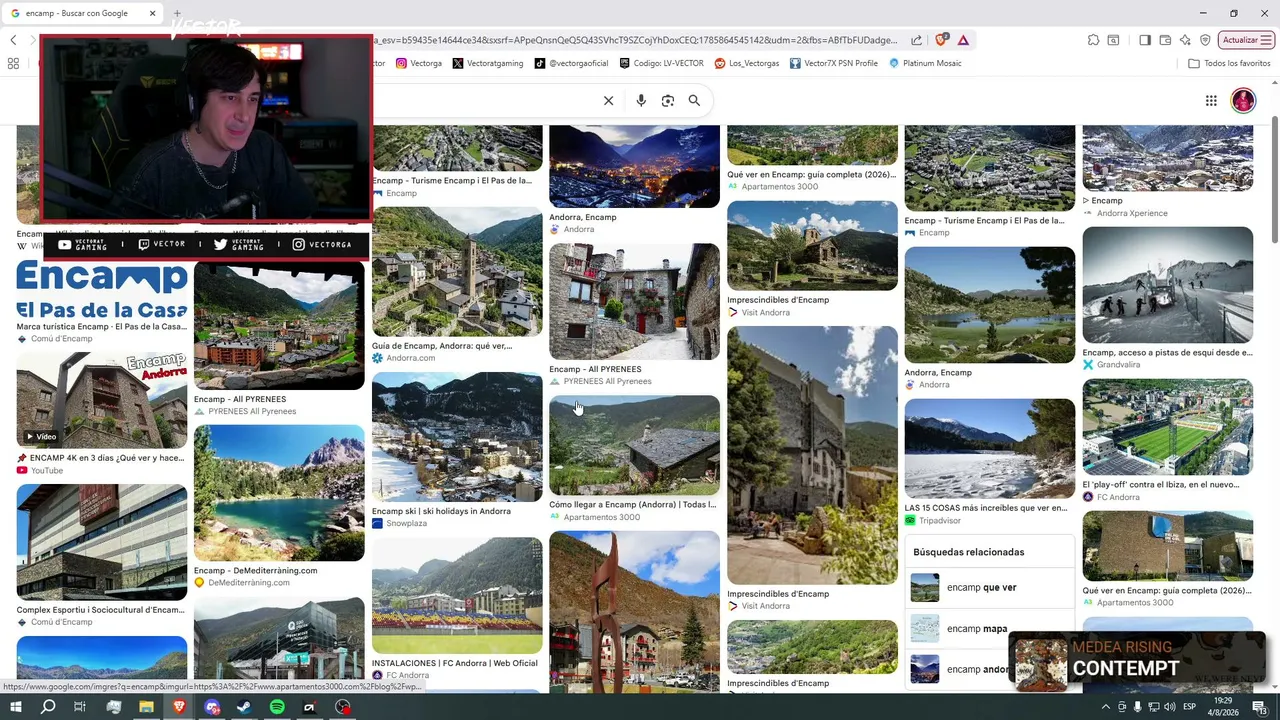Open File Explorer from the taskbar

pyautogui.click(x=146, y=707)
